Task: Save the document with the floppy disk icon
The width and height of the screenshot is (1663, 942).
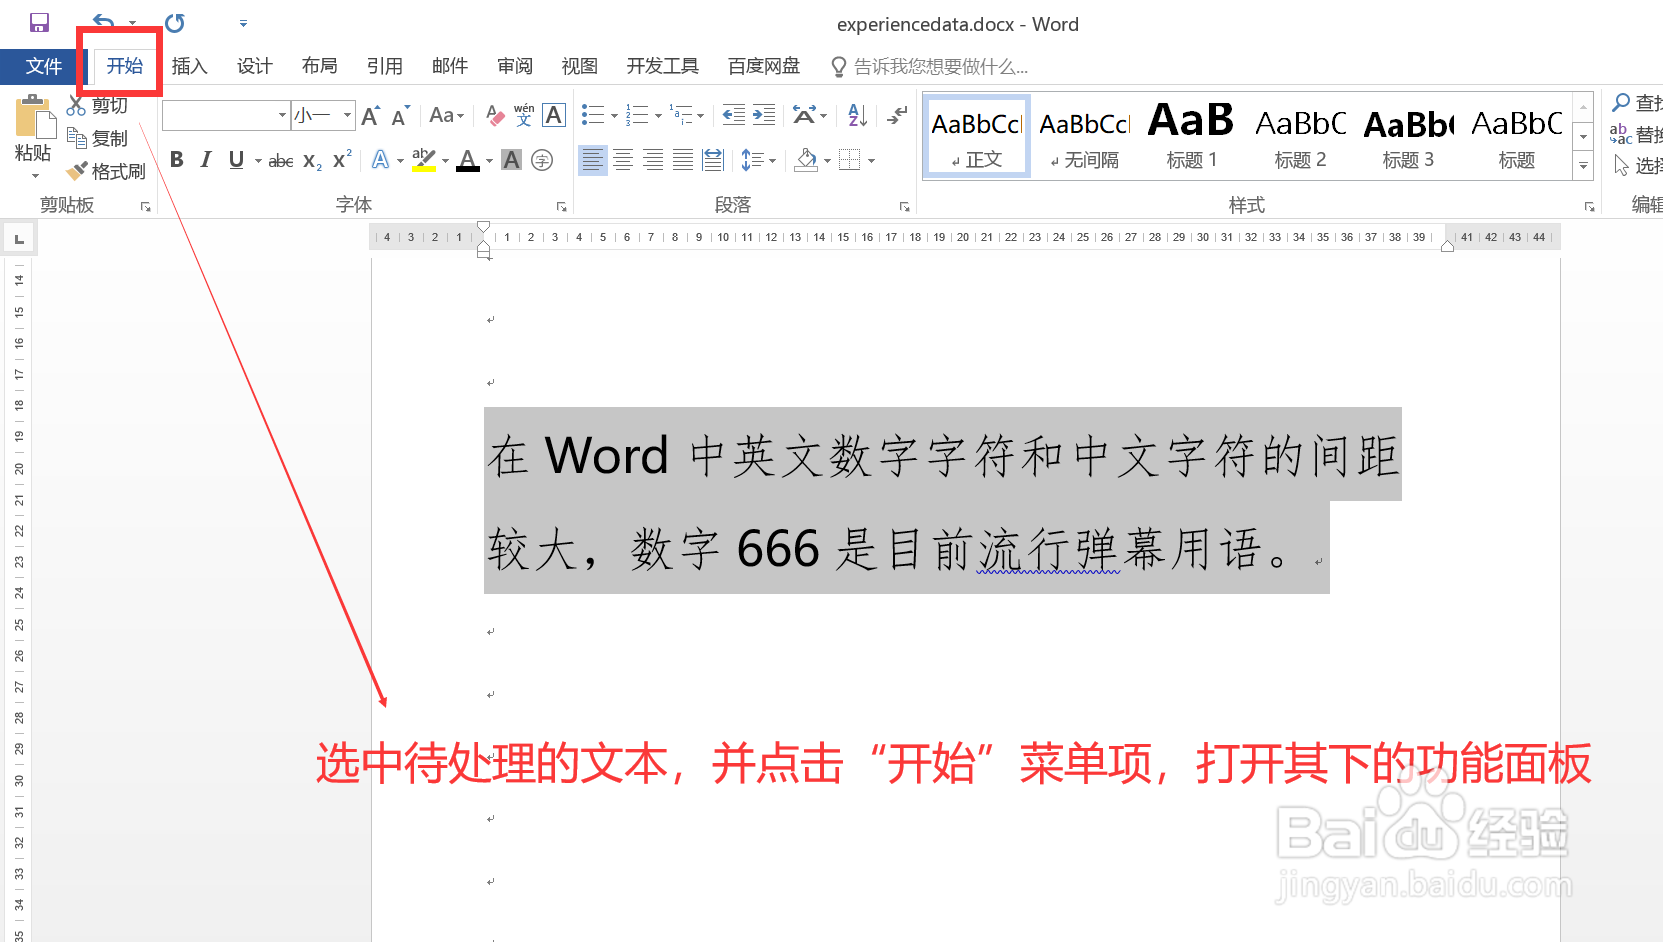Action: 39,23
